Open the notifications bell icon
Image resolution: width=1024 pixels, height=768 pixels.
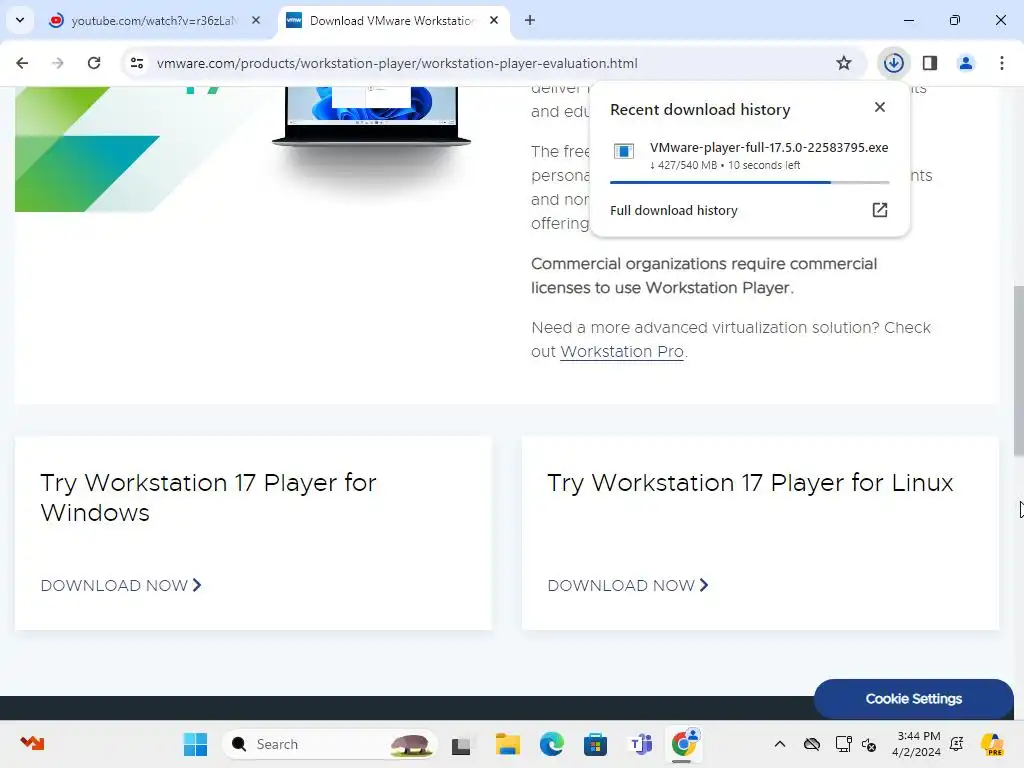coord(957,744)
